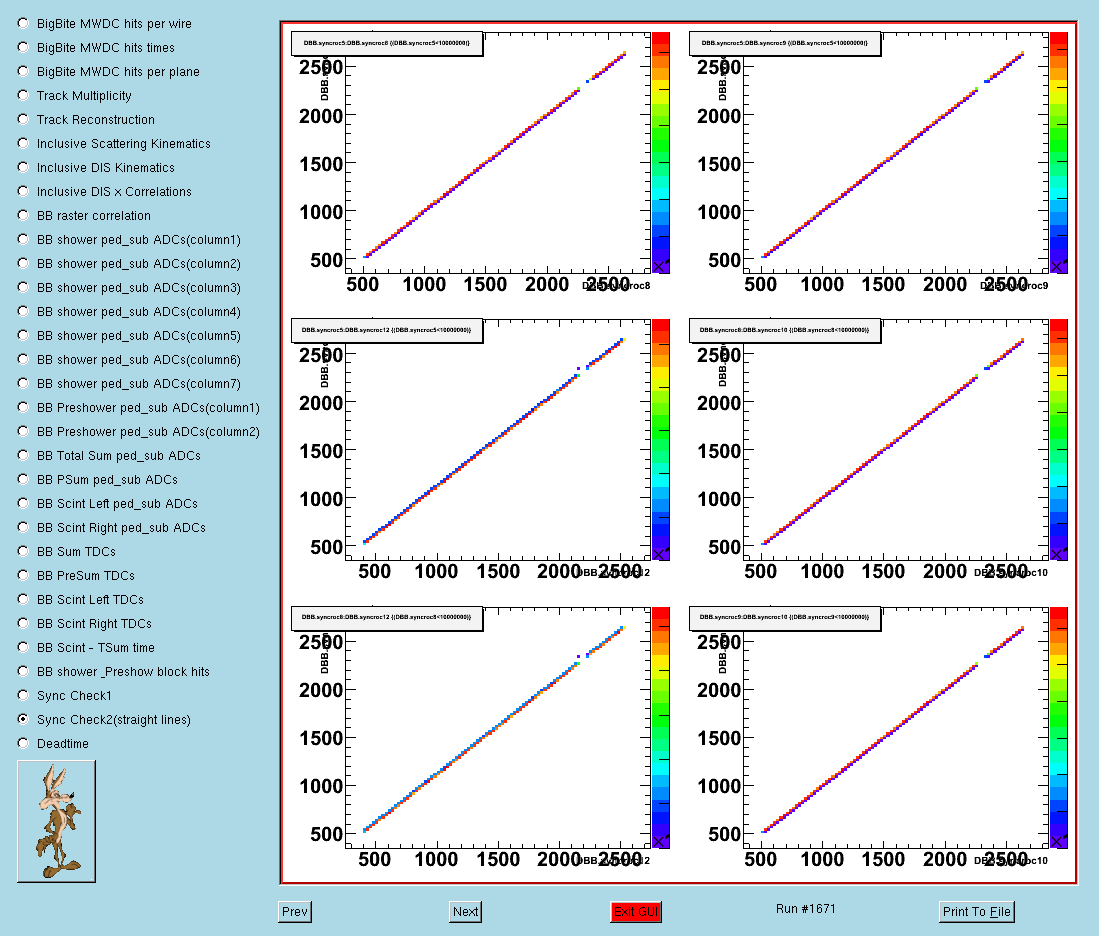Click color palette of syncroc8:syncroc12 plot
Screen dimensions: 1099x936
(x=661, y=728)
